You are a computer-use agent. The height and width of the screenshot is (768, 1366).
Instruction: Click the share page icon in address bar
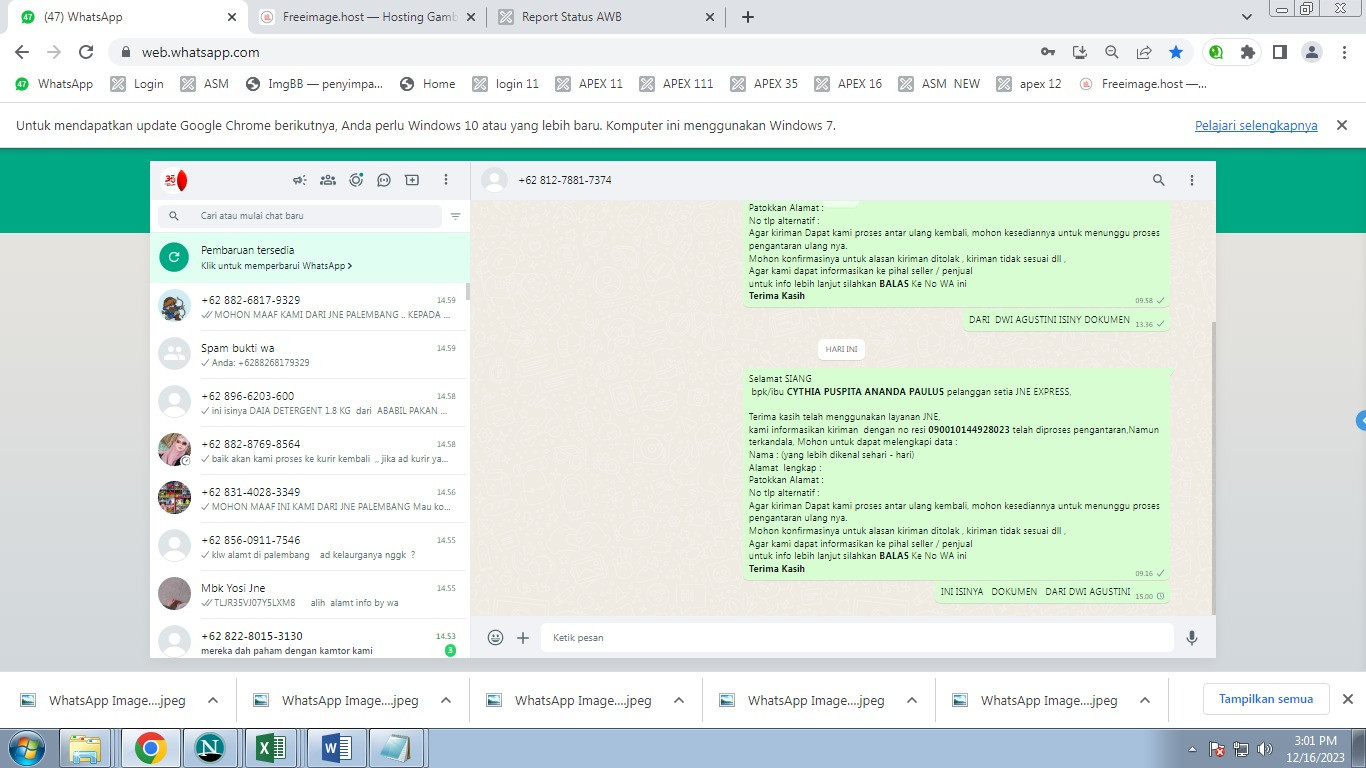(x=1144, y=52)
